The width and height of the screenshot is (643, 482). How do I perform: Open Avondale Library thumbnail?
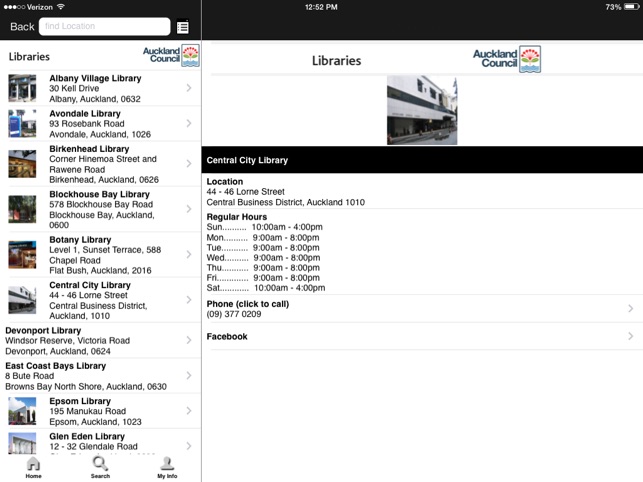(22, 123)
